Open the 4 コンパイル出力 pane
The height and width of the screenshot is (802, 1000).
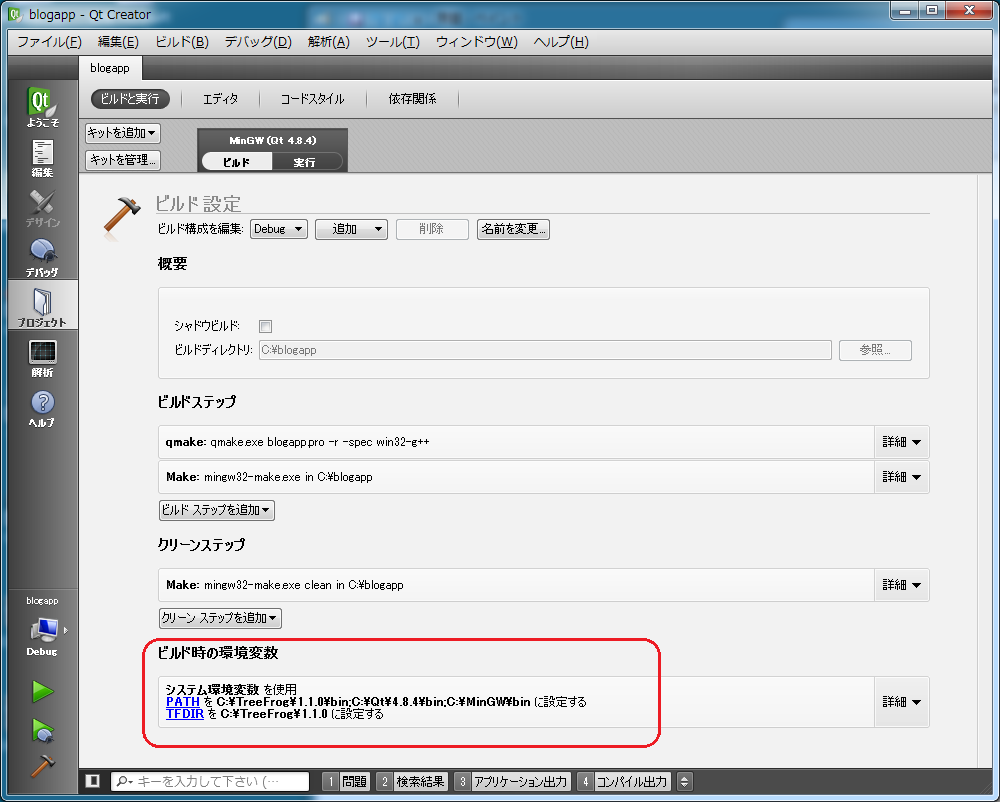click(624, 781)
